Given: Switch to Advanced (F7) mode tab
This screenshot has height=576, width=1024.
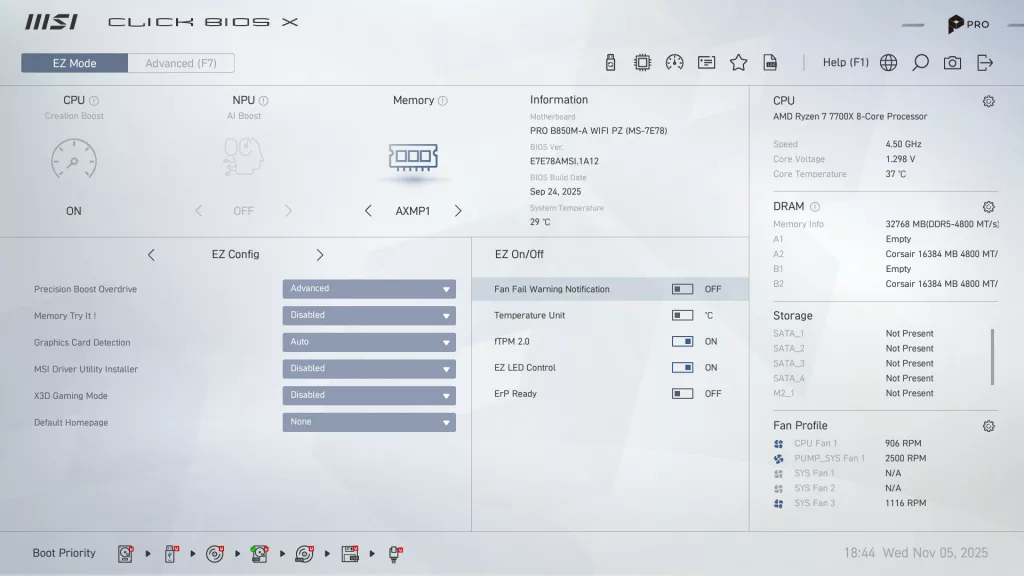Looking at the screenshot, I should point(181,62).
